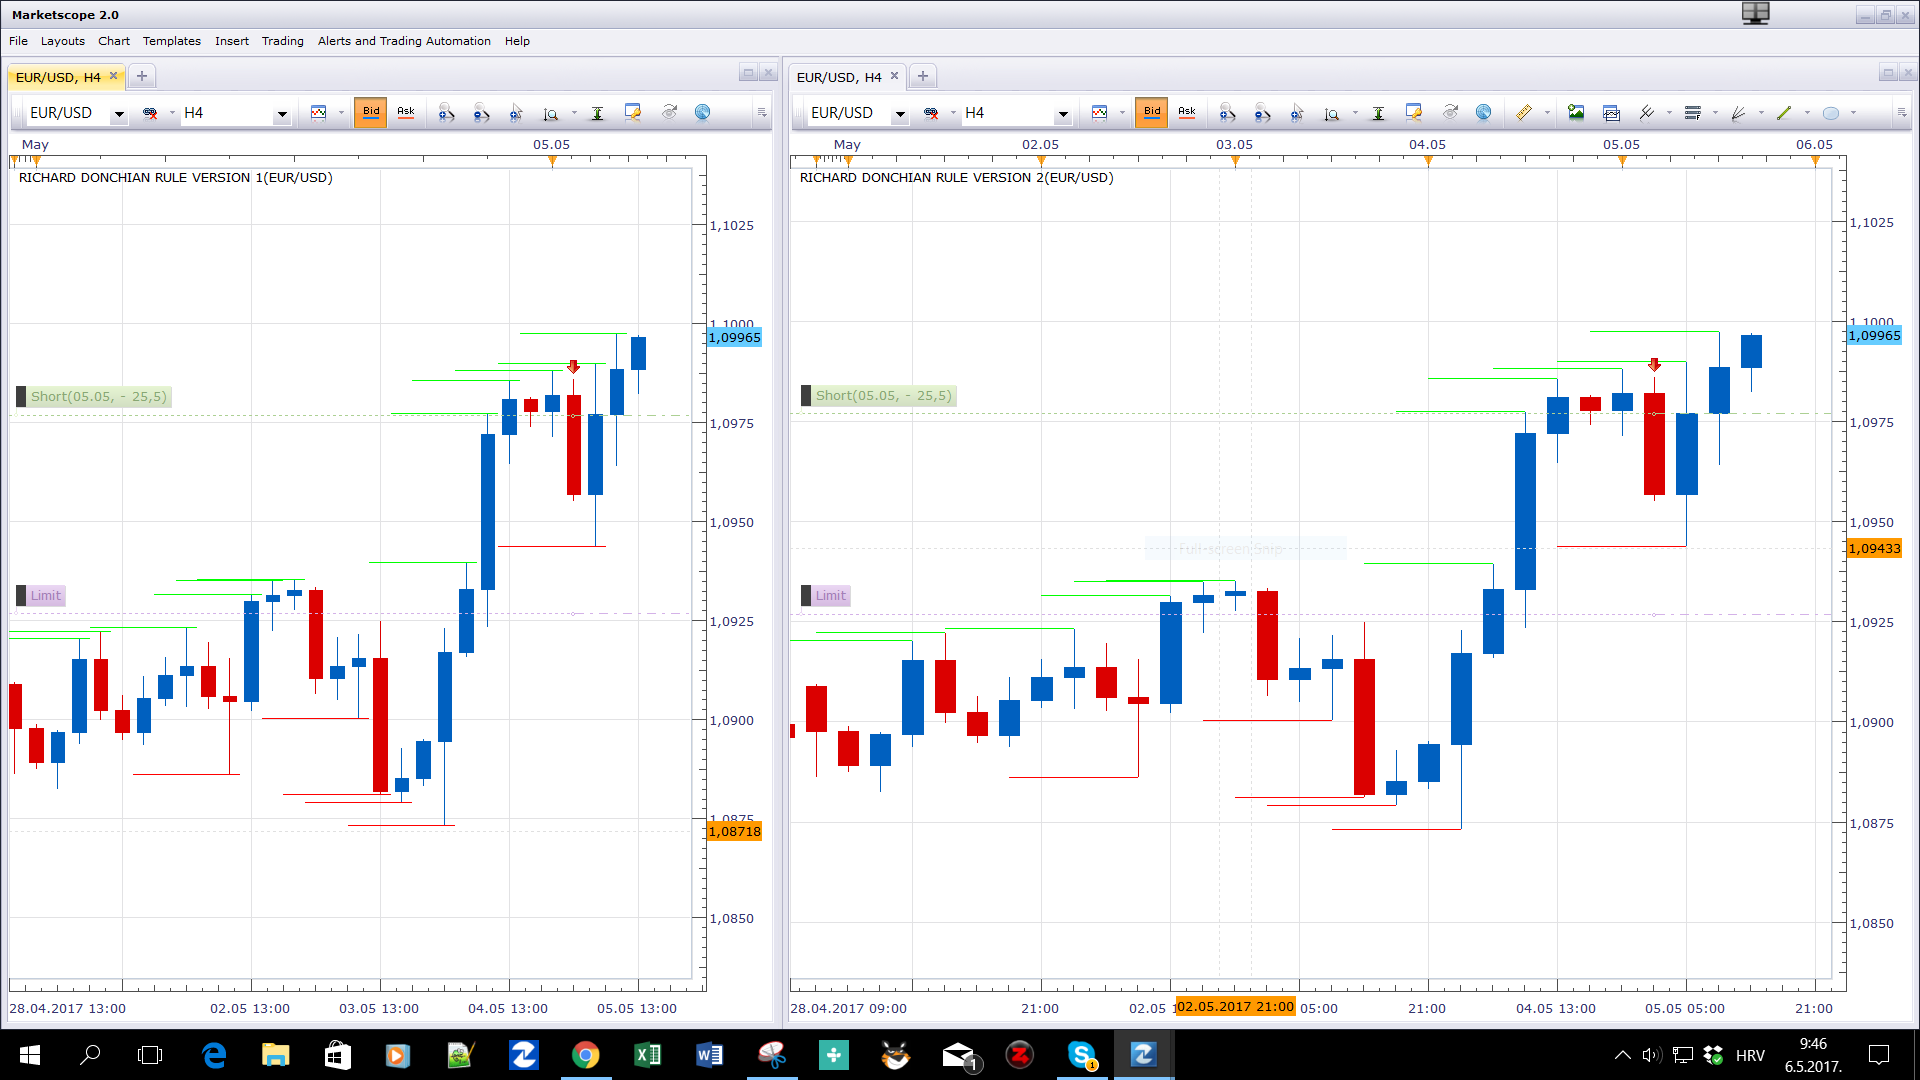The height and width of the screenshot is (1080, 1920).
Task: Expand the EUR/USD symbol dropdown in left chart
Action: [x=119, y=114]
